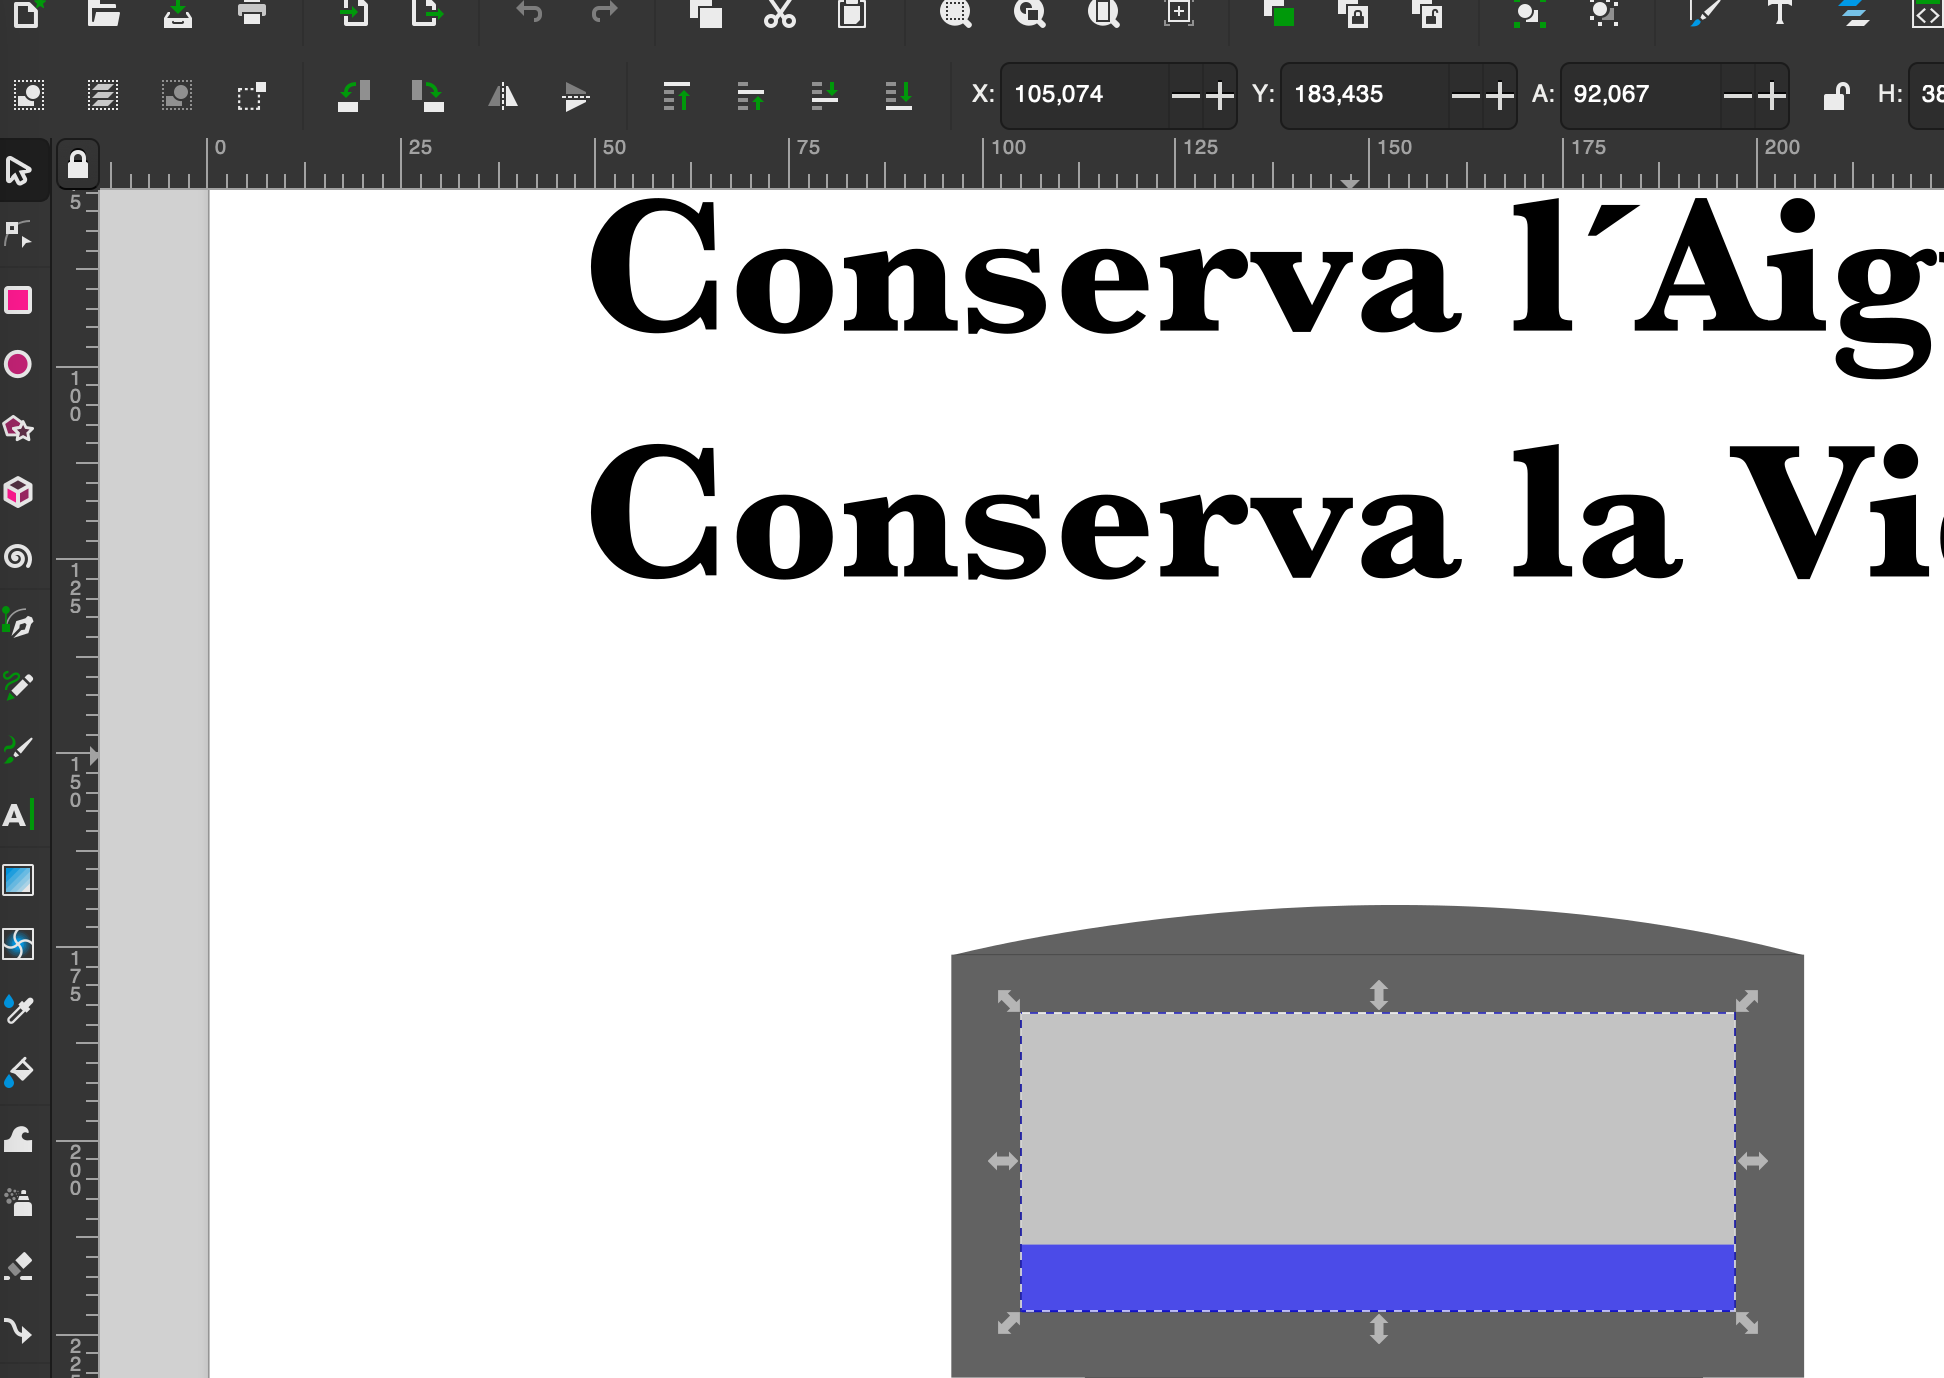Click the Export icon
1944x1378 pixels.
coord(427,13)
